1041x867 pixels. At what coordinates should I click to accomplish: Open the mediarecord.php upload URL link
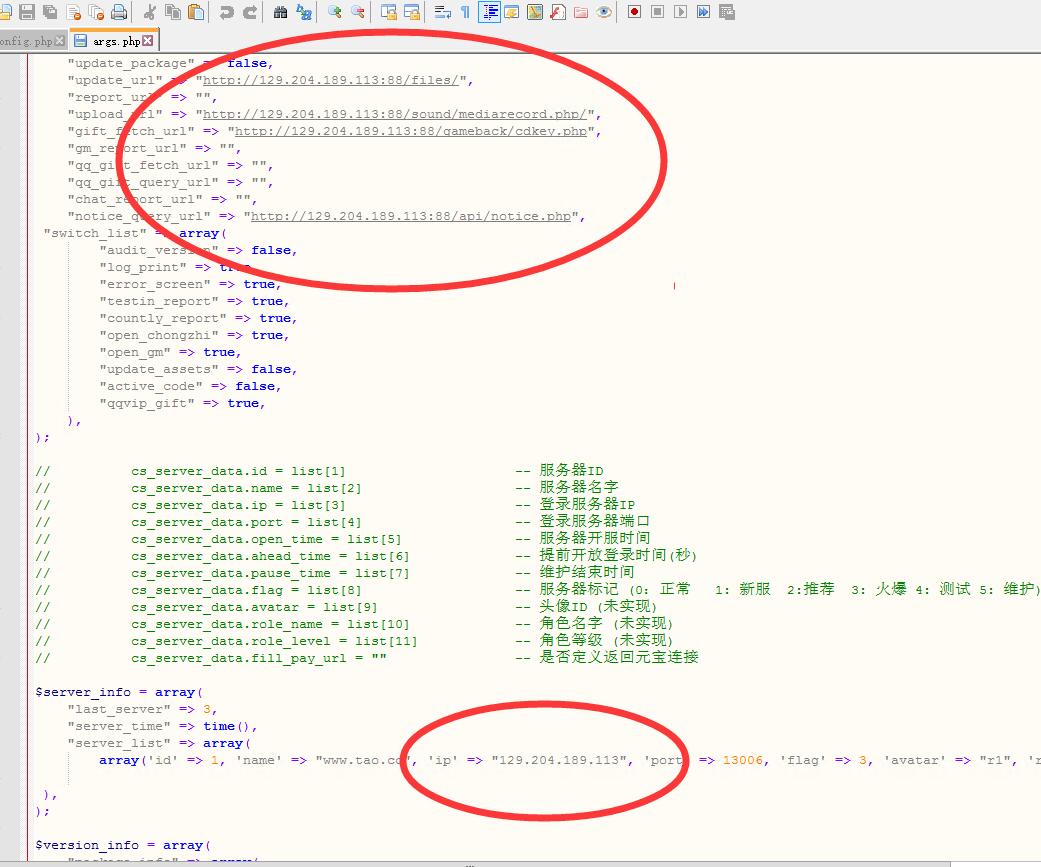tap(401, 114)
